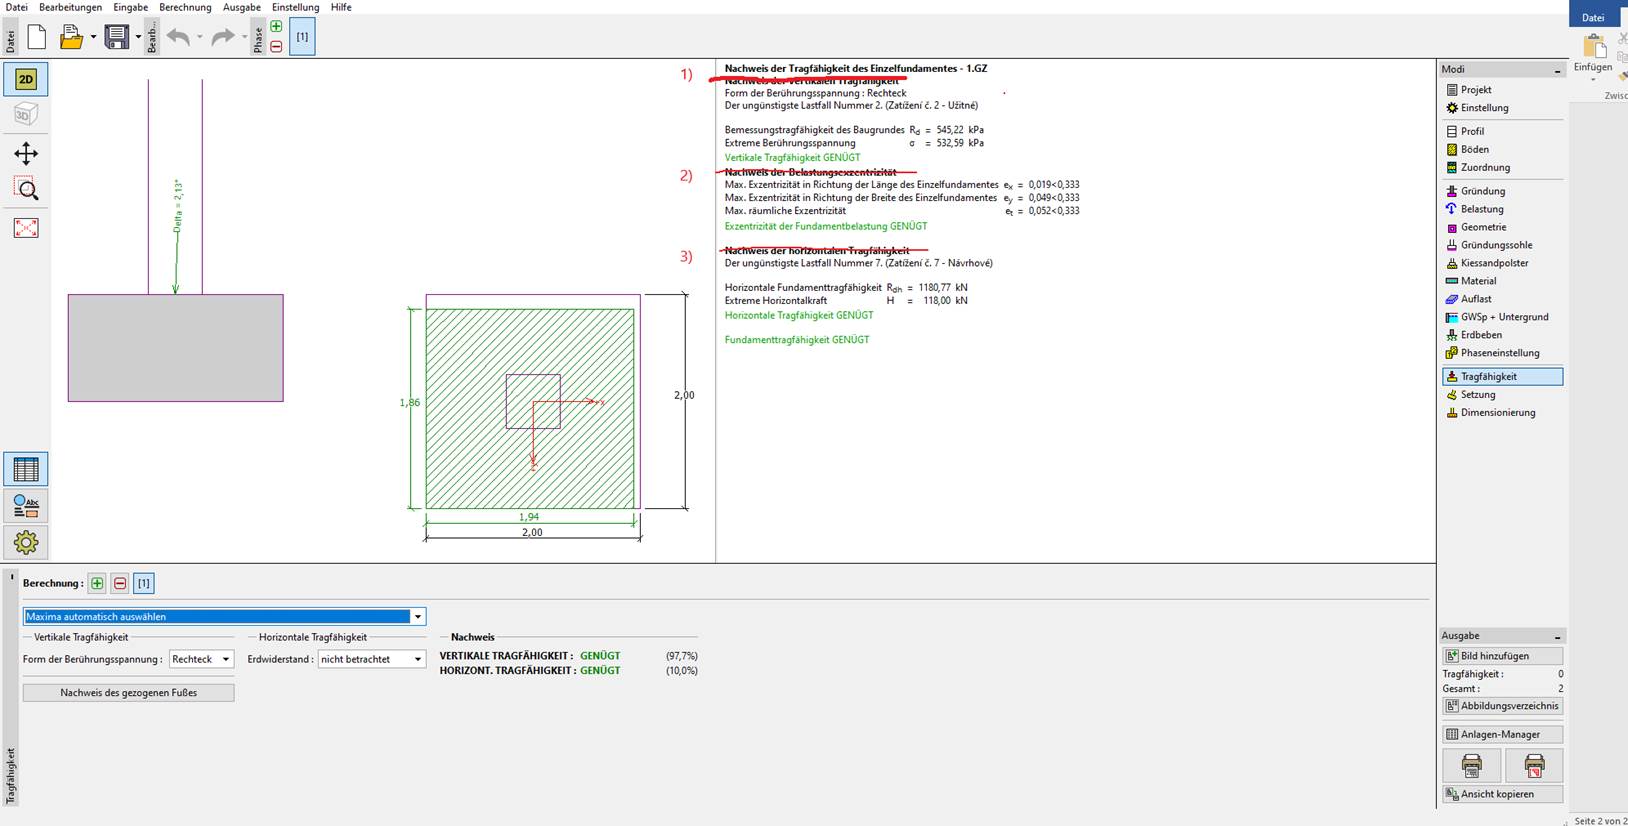This screenshot has height=826, width=1628.
Task: Click the save disk icon
Action: point(117,38)
